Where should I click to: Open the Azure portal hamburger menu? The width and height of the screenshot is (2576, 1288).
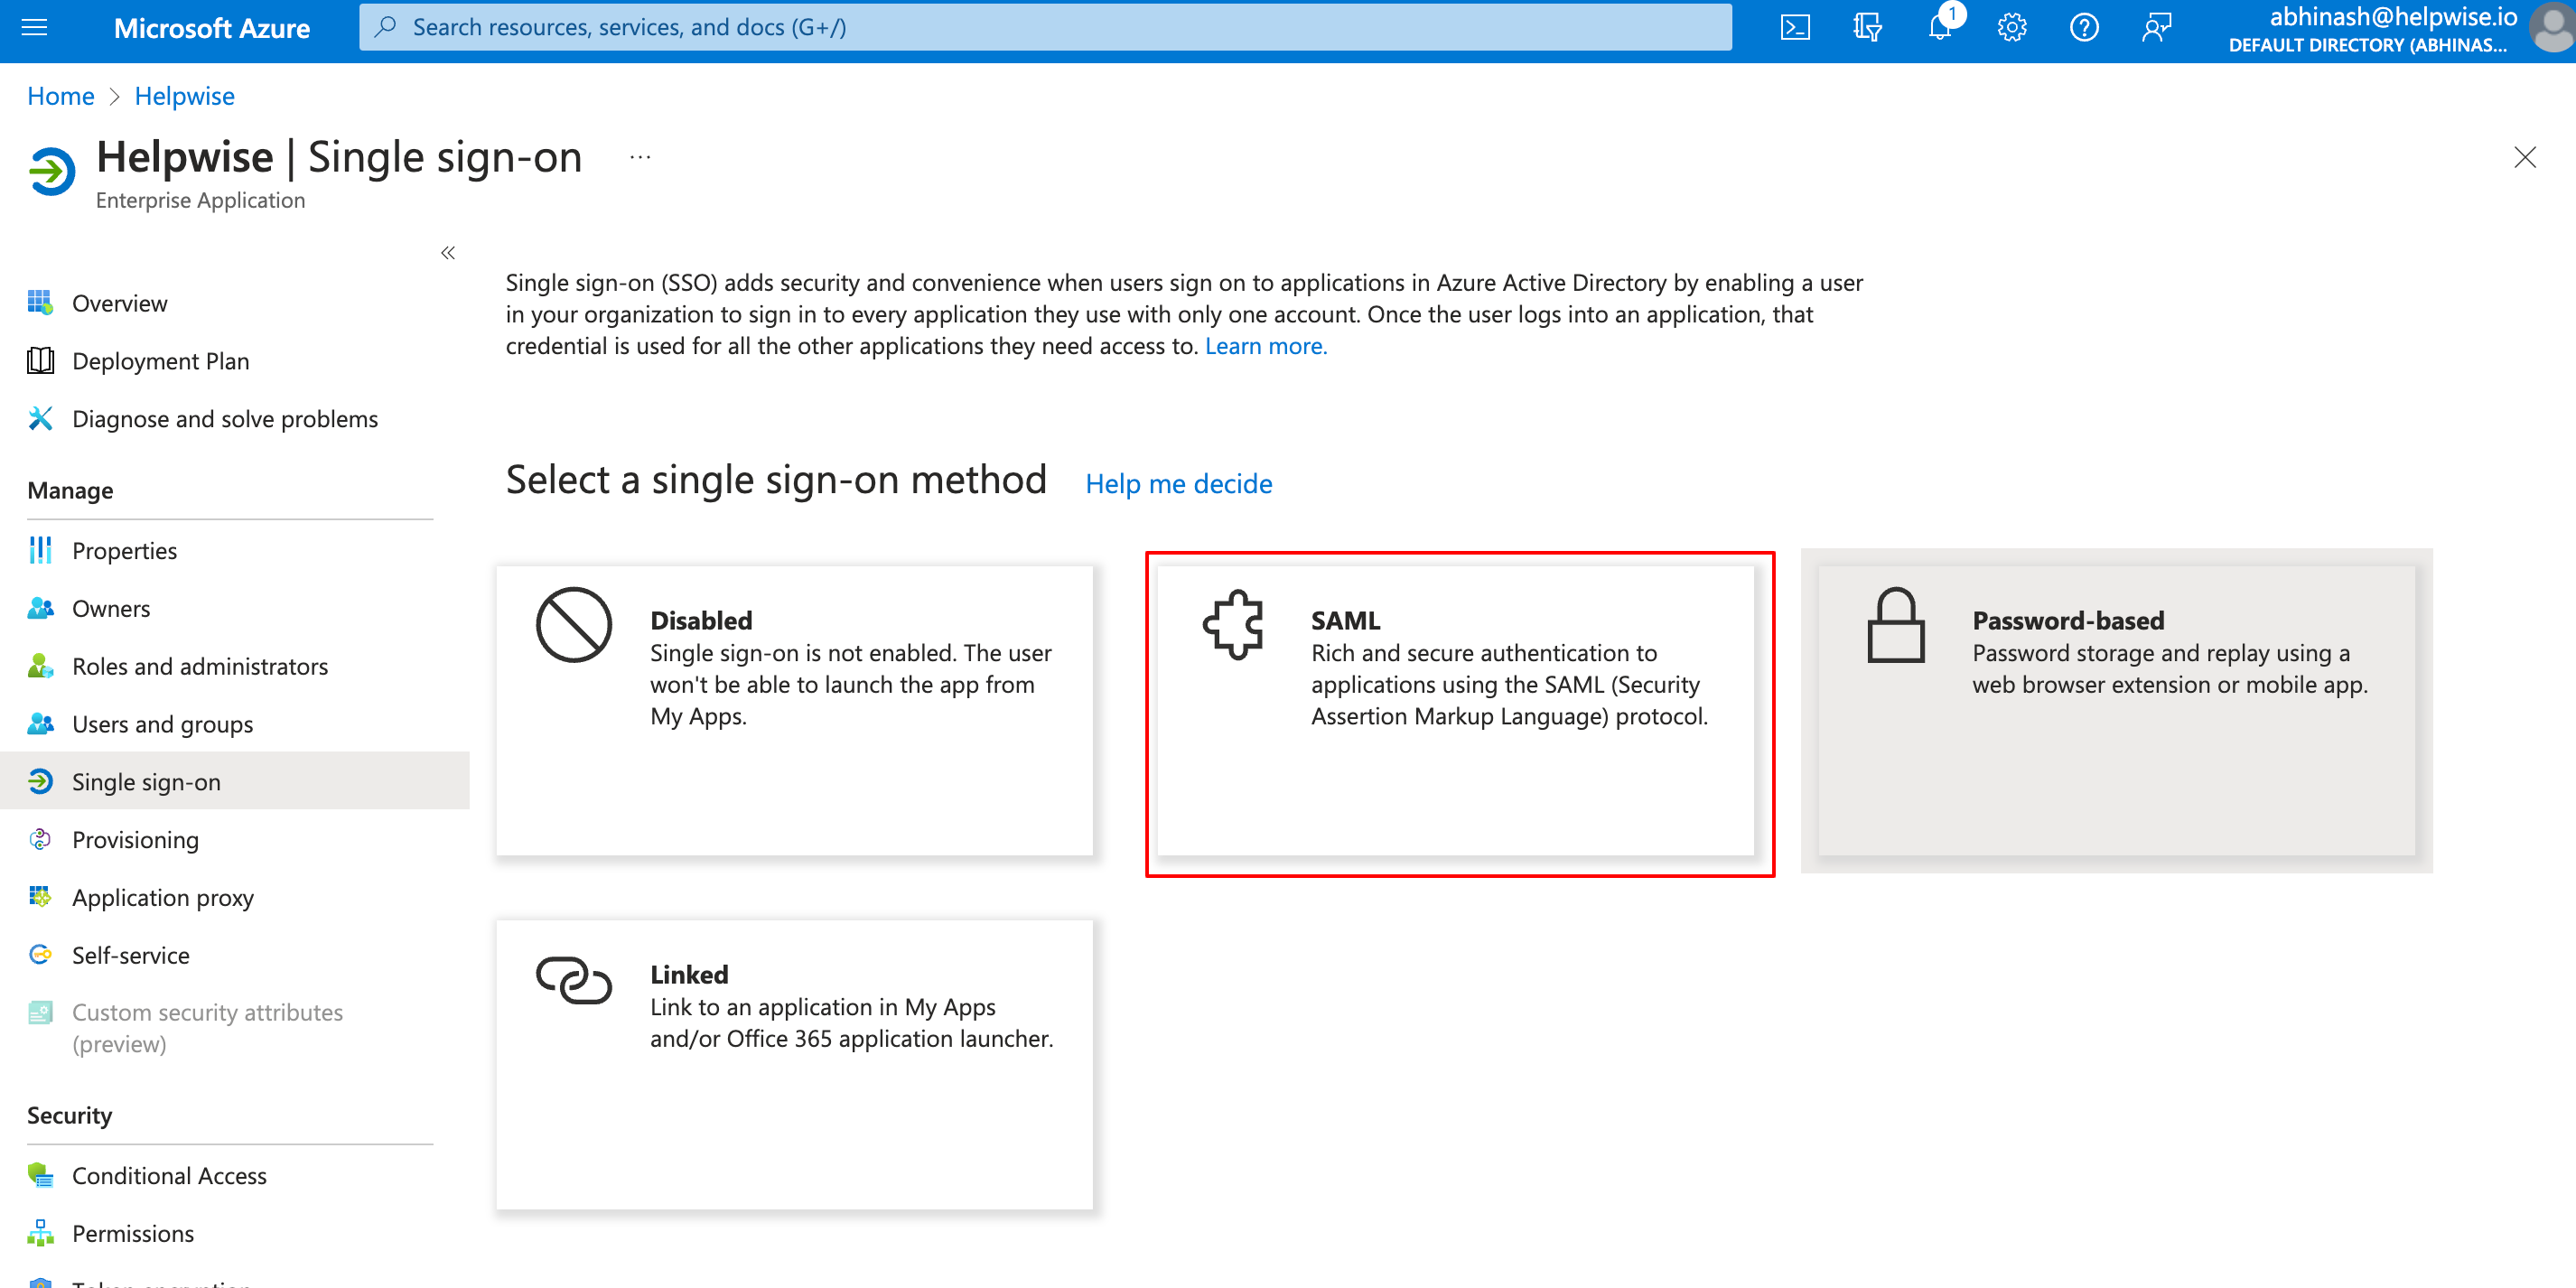coord(34,27)
